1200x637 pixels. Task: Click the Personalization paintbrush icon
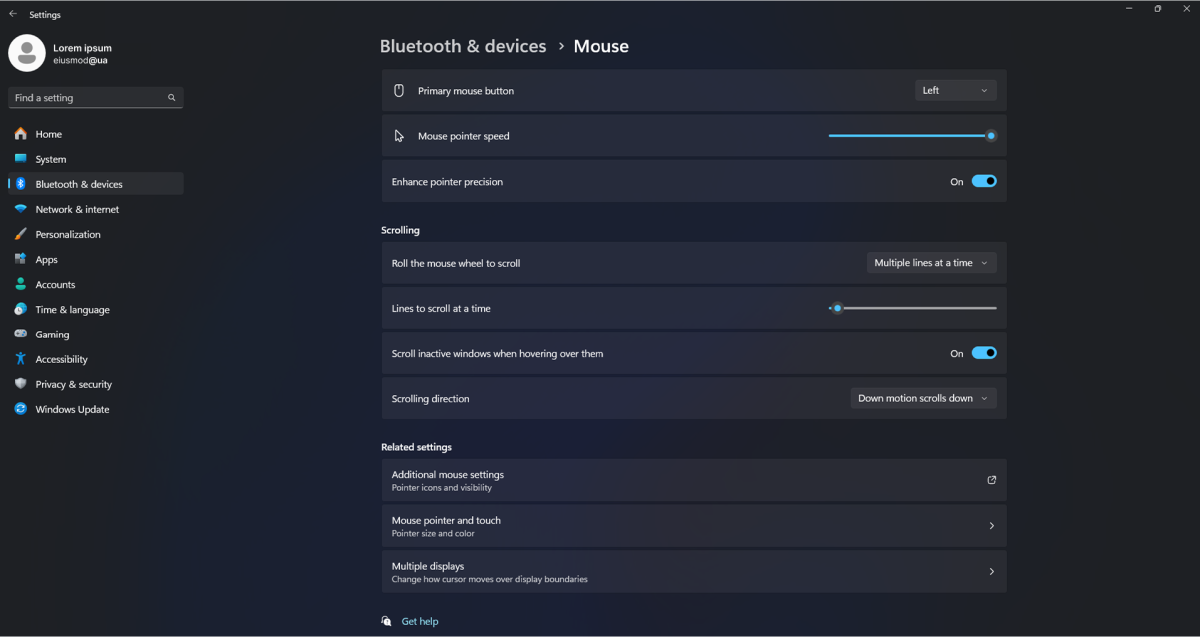[21, 234]
